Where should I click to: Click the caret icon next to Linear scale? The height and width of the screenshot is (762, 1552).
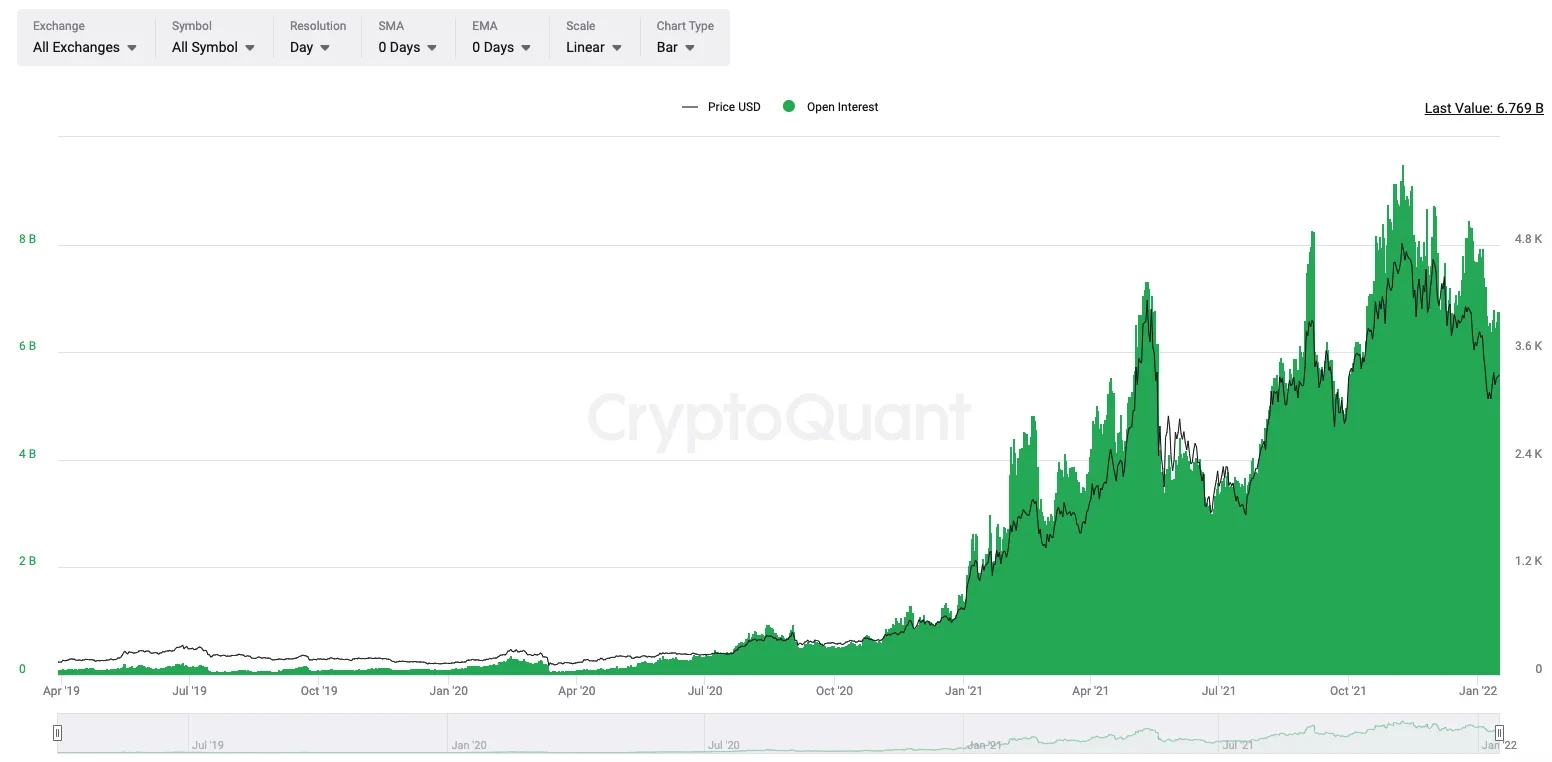[x=617, y=48]
